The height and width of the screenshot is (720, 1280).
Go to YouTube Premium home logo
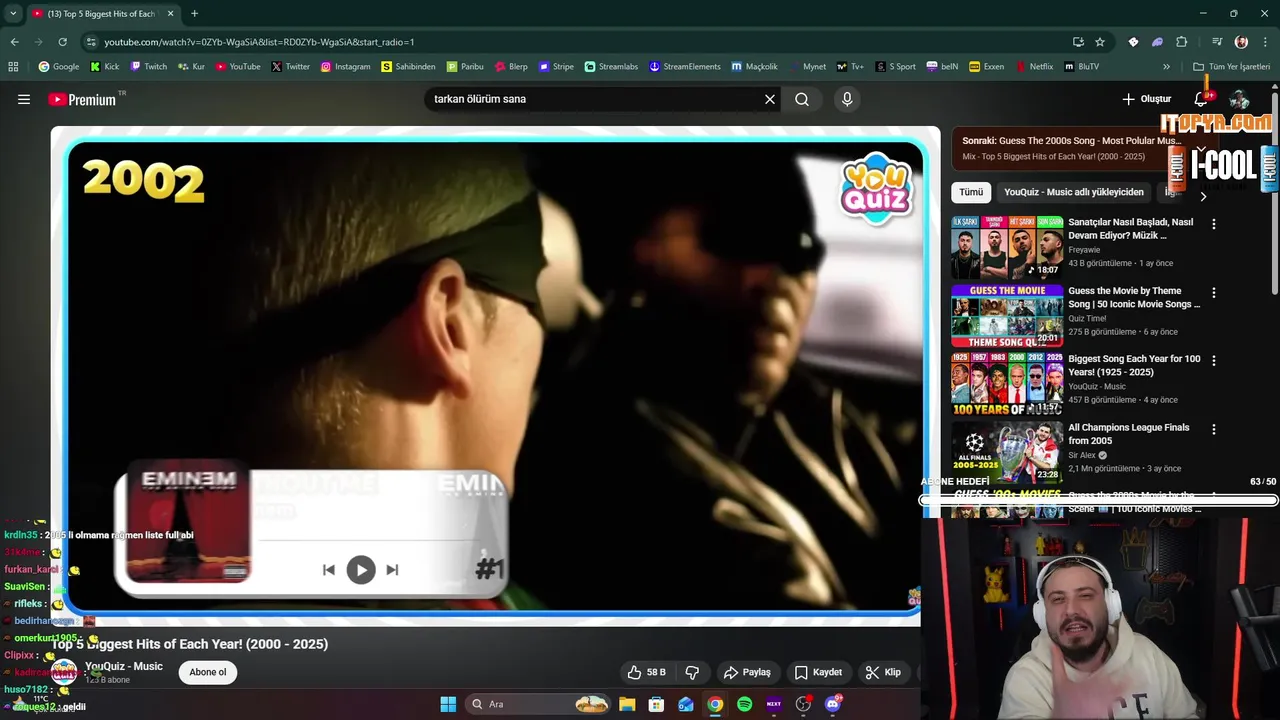pyautogui.click(x=83, y=99)
